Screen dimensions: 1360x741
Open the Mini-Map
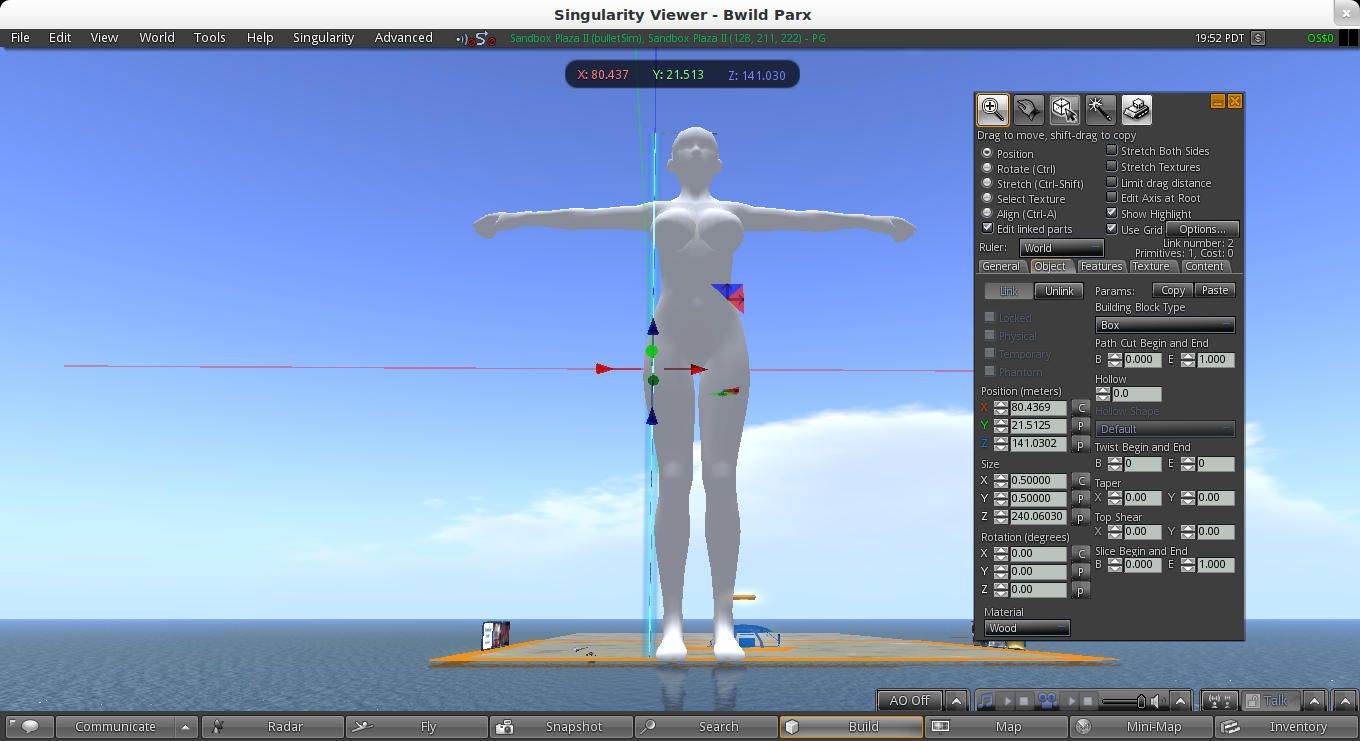point(1140,727)
